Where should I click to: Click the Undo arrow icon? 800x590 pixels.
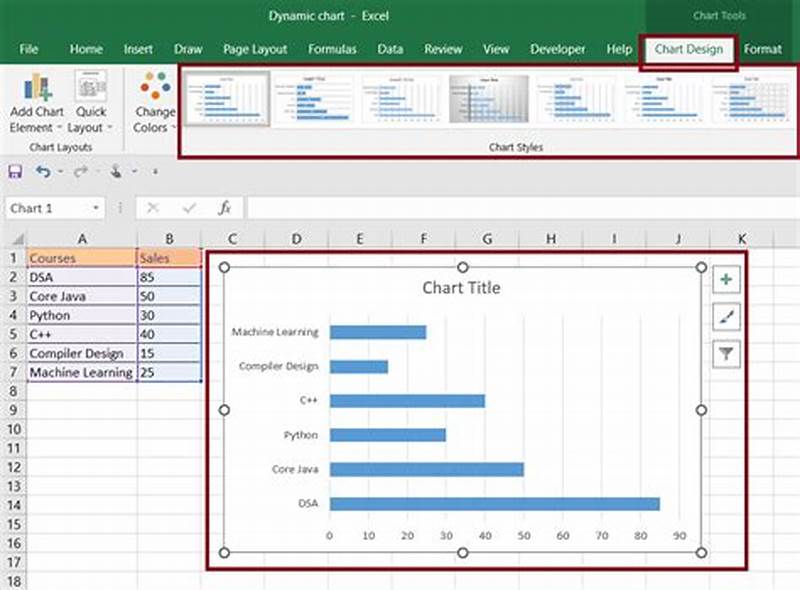point(44,171)
